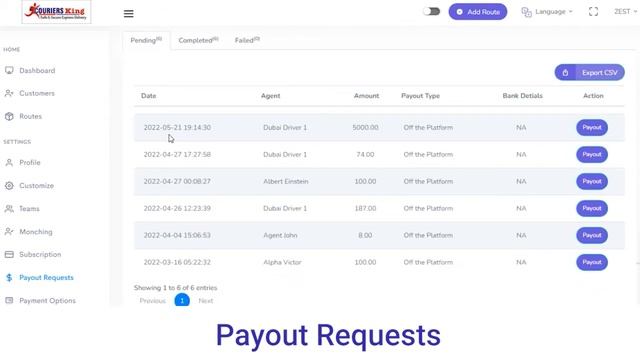The image size is (640, 360).
Task: Open Customers in sidebar
Action: [37, 93]
